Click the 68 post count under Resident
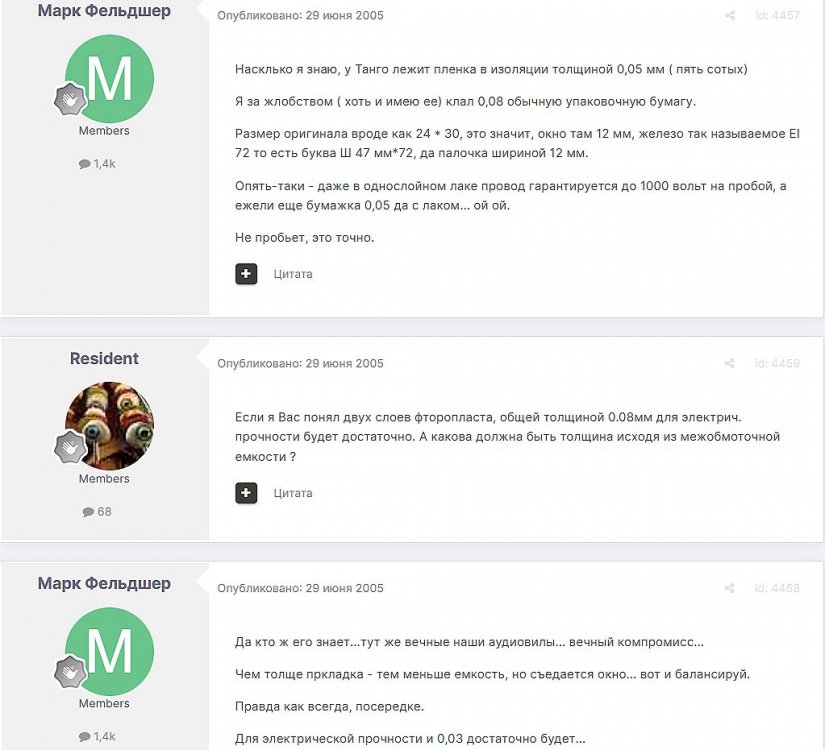The height and width of the screenshot is (750, 825). tap(97, 512)
